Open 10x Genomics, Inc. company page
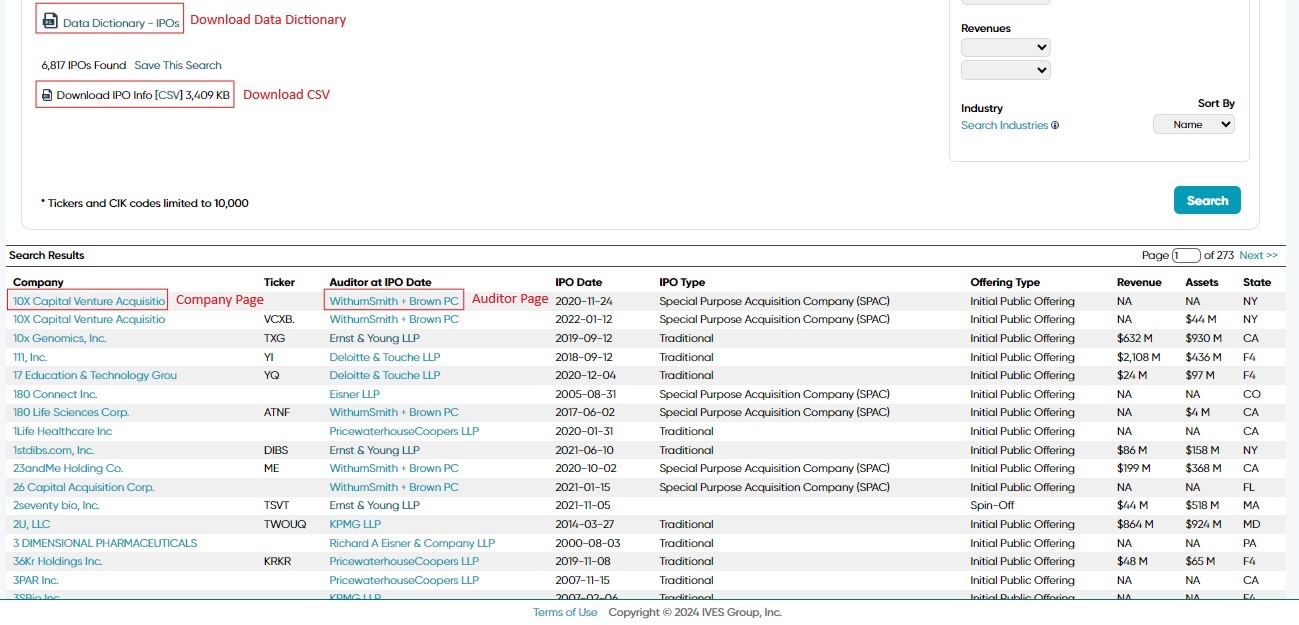 [59, 338]
